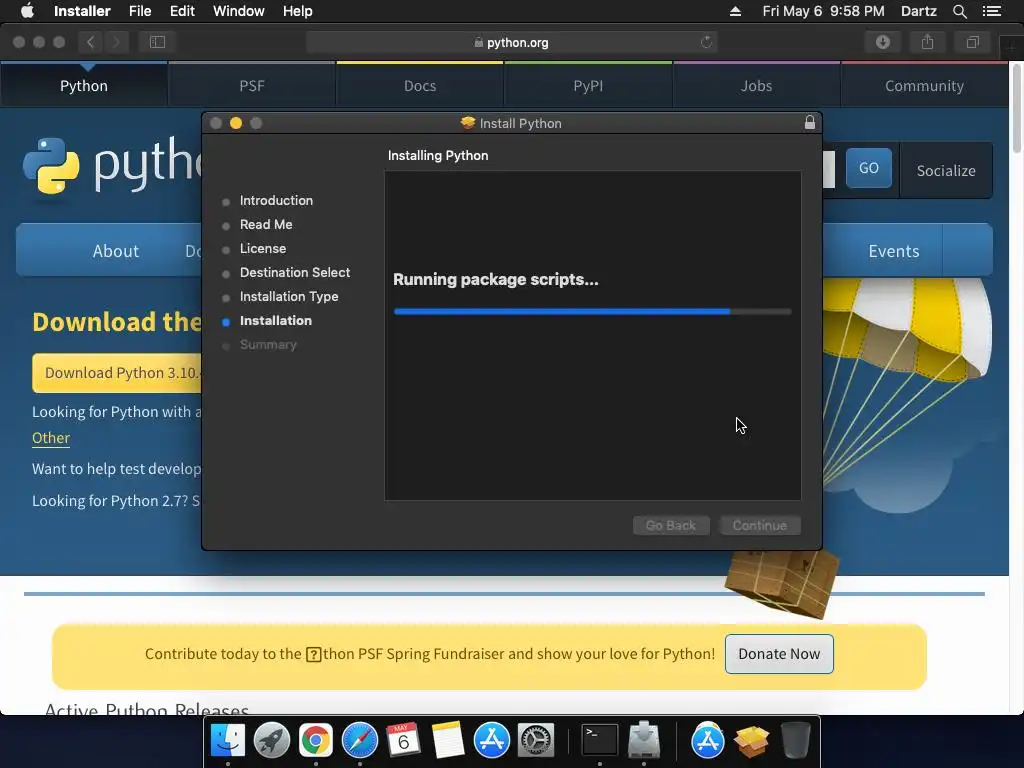
Task: Select the Docs tab
Action: [420, 86]
